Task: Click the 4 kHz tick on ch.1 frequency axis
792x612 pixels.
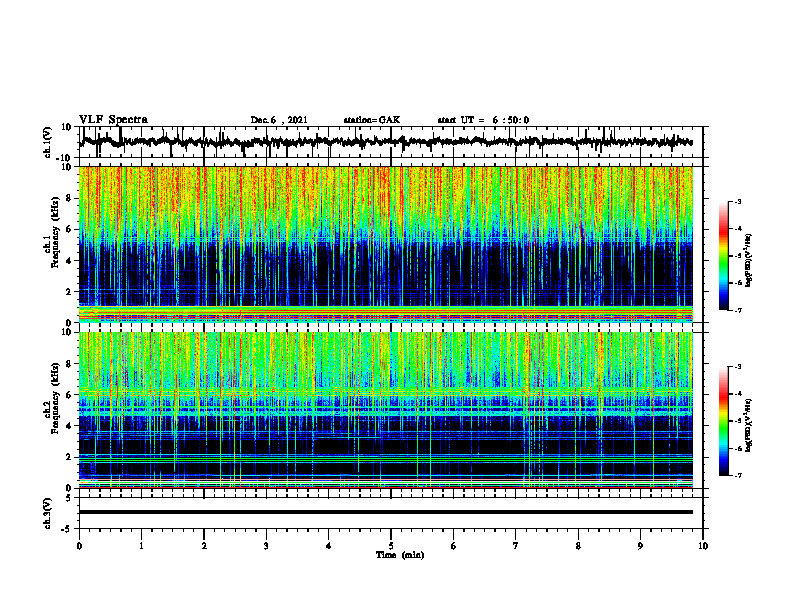Action: (69, 261)
